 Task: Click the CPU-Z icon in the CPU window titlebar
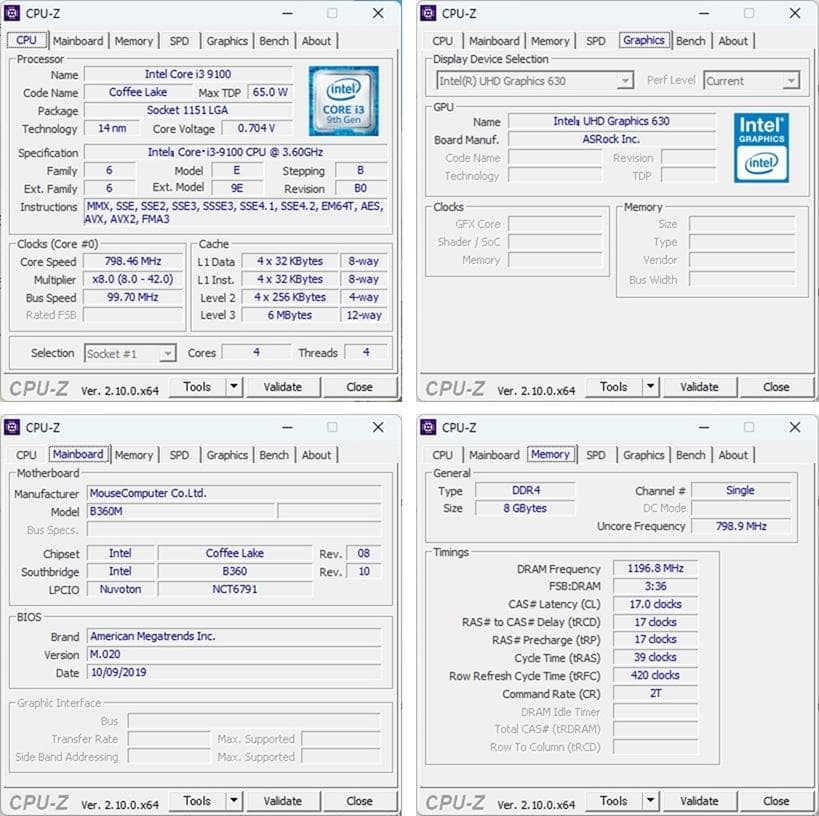click(x=13, y=13)
